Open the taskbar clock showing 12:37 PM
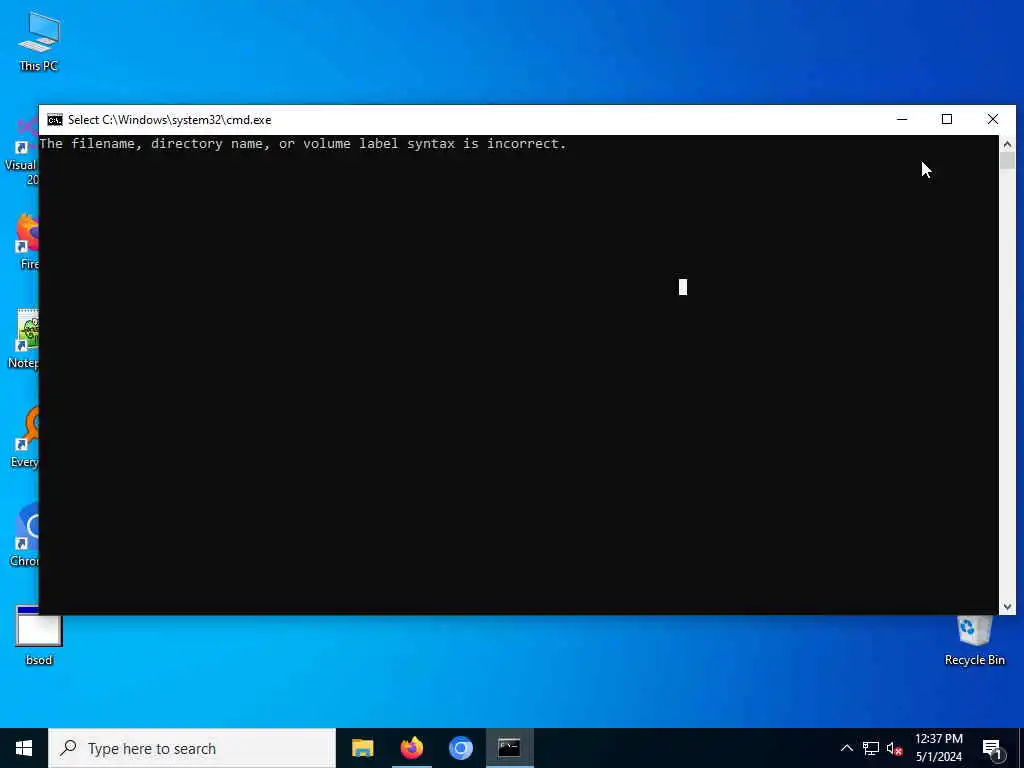This screenshot has height=768, width=1024. click(x=938, y=748)
